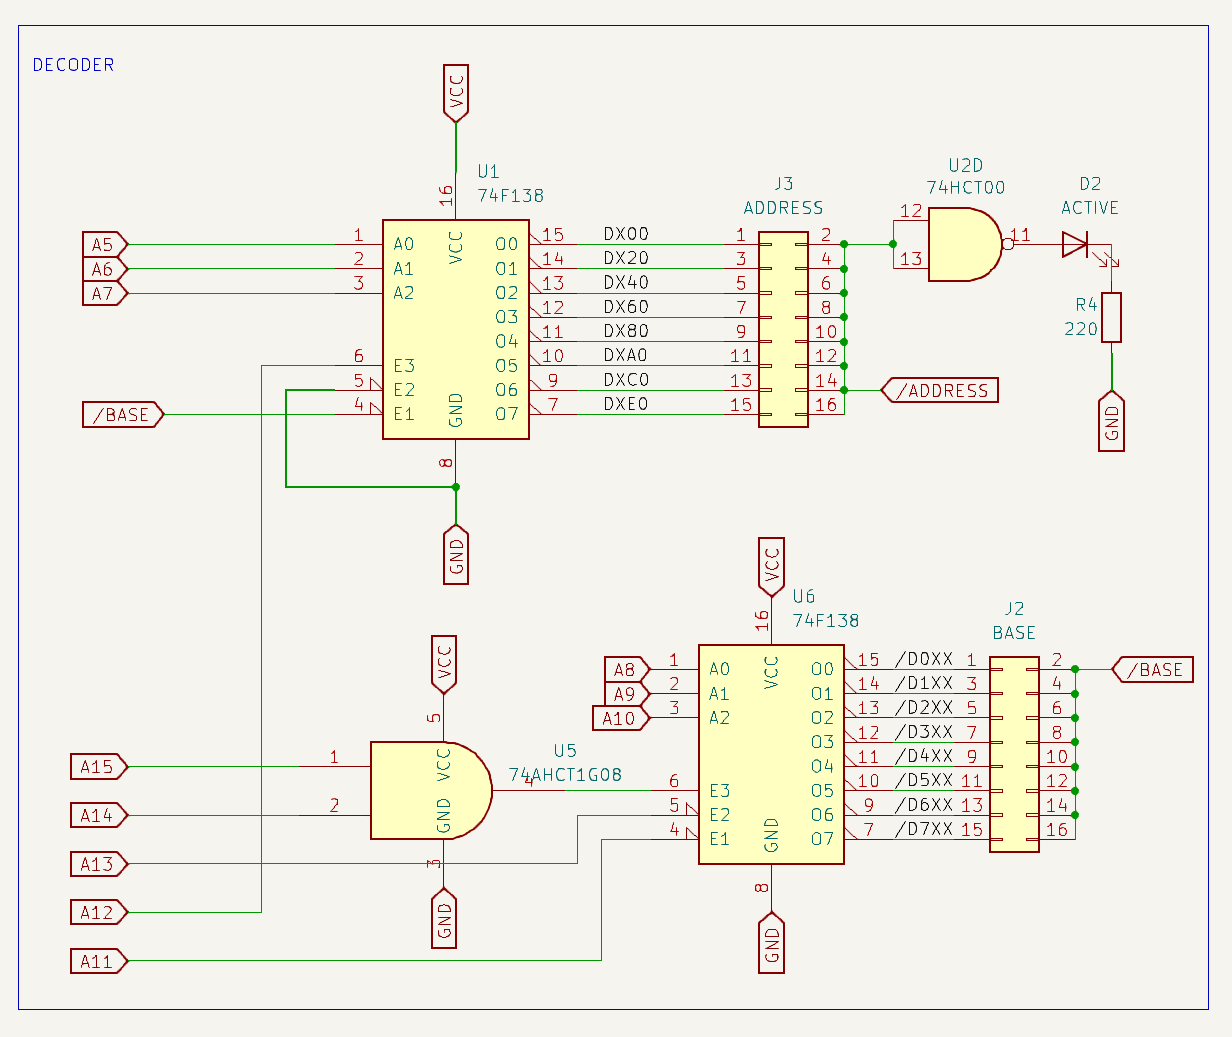Click the A10 input label near U6
The width and height of the screenshot is (1232, 1037).
pyautogui.click(x=620, y=718)
